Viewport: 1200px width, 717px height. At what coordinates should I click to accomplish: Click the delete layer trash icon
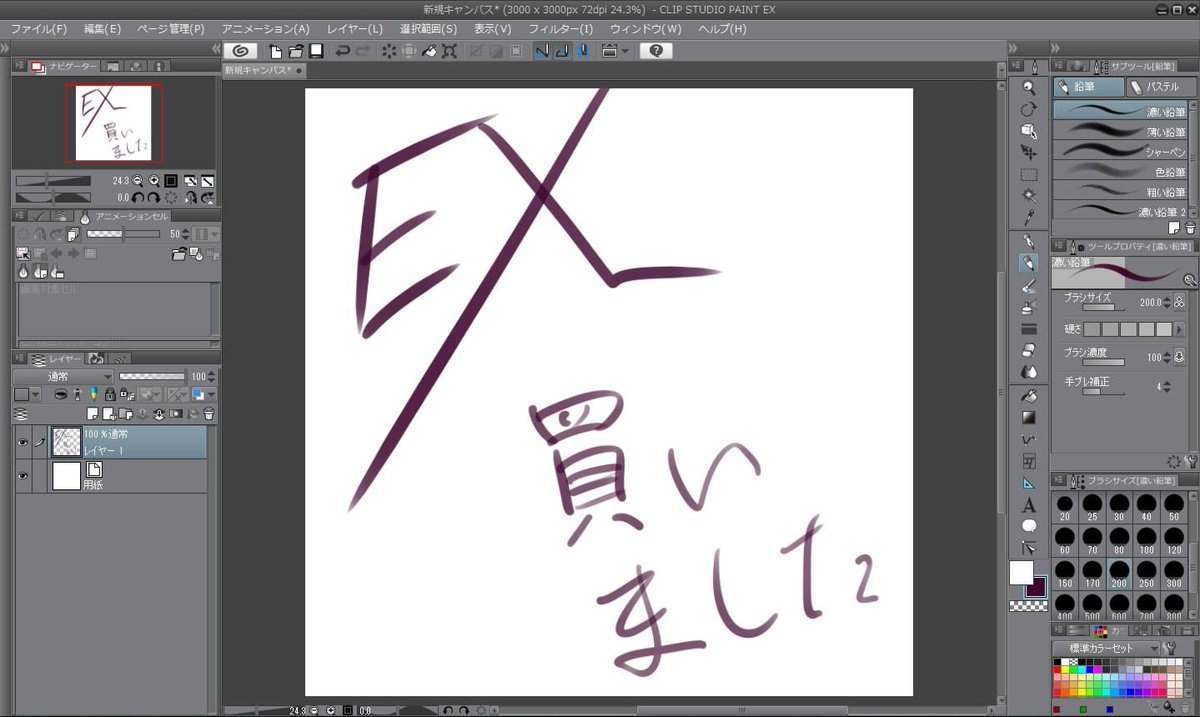[x=210, y=413]
